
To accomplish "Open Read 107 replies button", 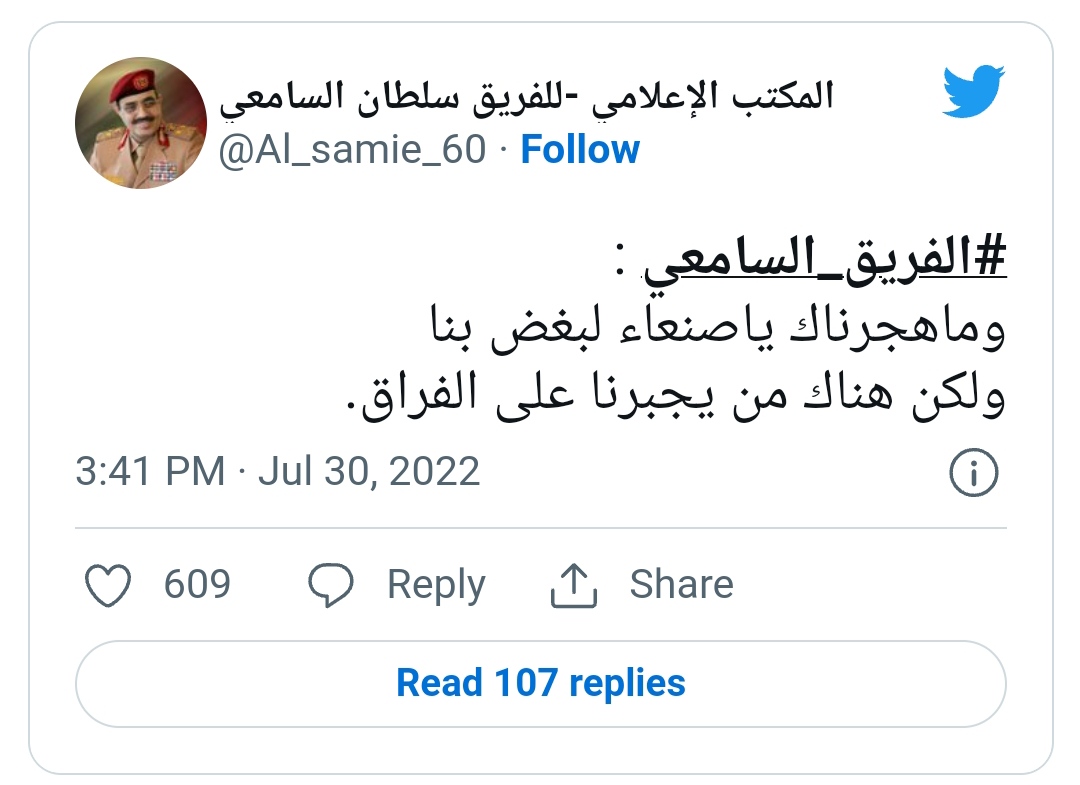I will [541, 684].
